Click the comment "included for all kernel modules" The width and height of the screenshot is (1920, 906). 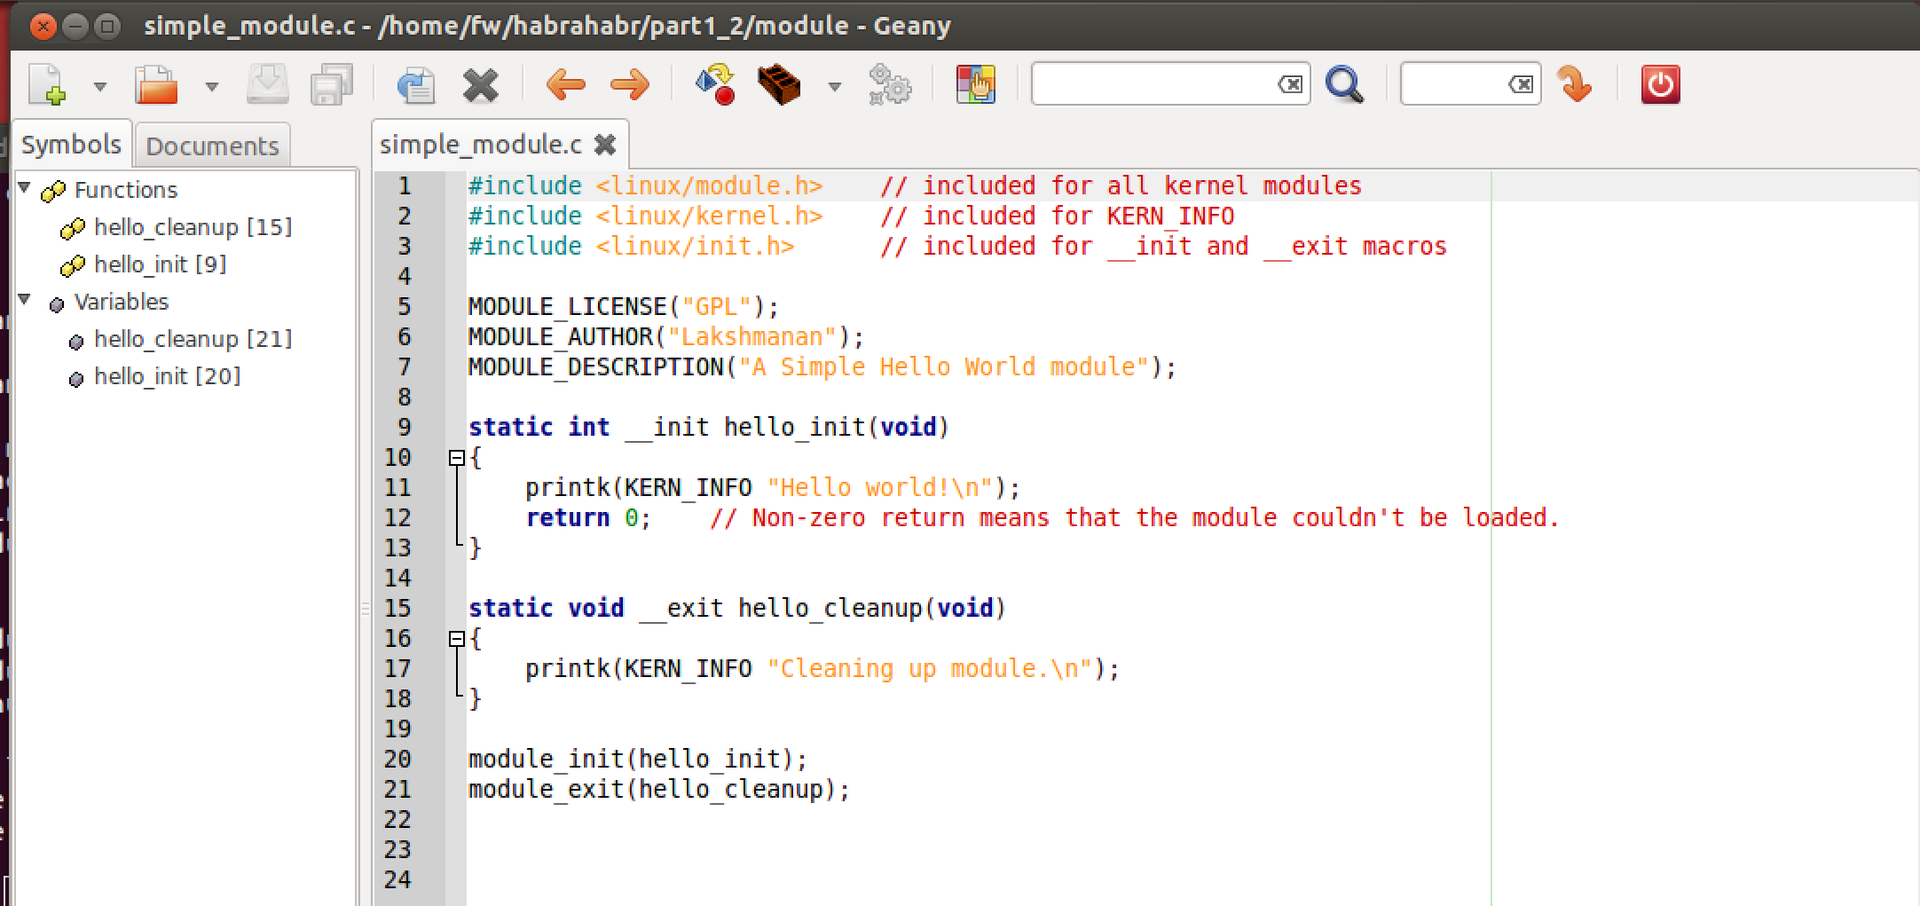[1121, 186]
